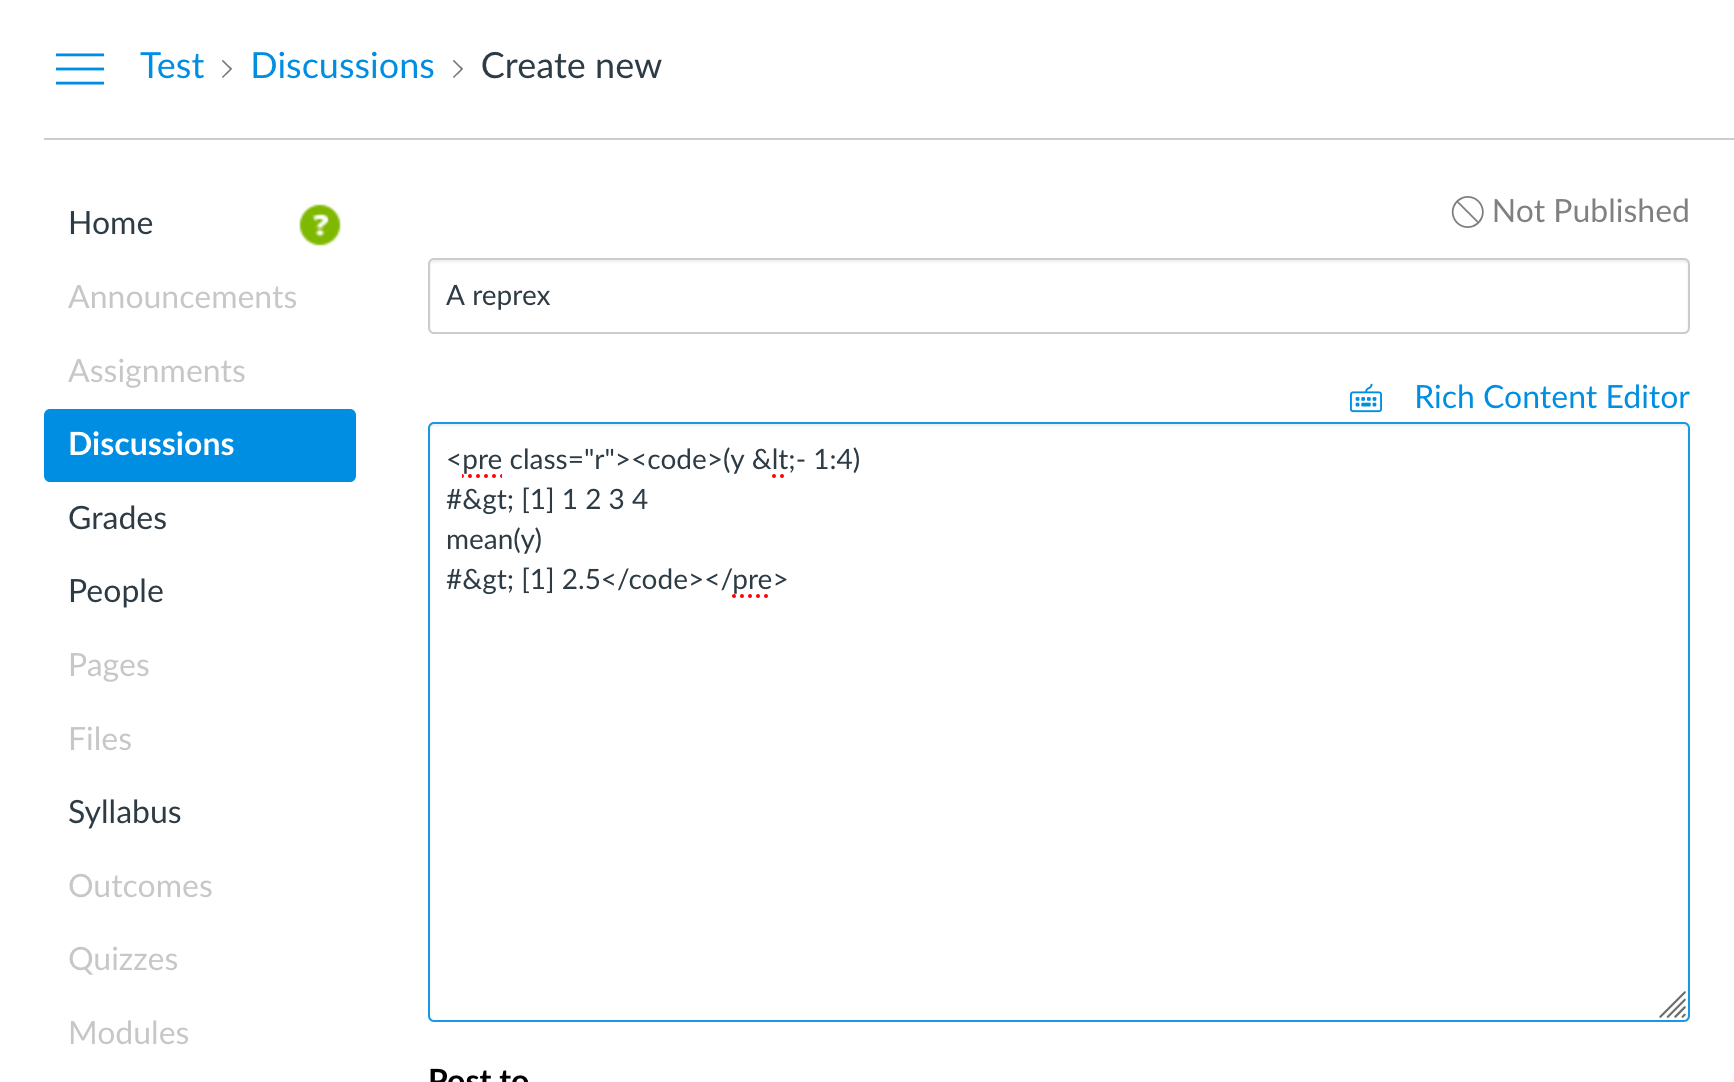This screenshot has height=1082, width=1734.
Task: Click the 'Create new' breadcrumb text
Action: point(571,66)
